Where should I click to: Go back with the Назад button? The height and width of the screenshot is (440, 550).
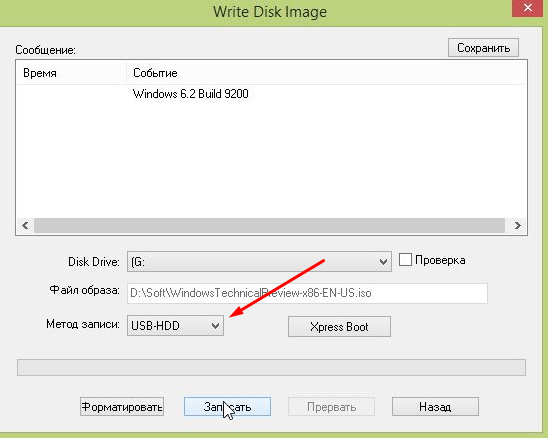pos(435,407)
